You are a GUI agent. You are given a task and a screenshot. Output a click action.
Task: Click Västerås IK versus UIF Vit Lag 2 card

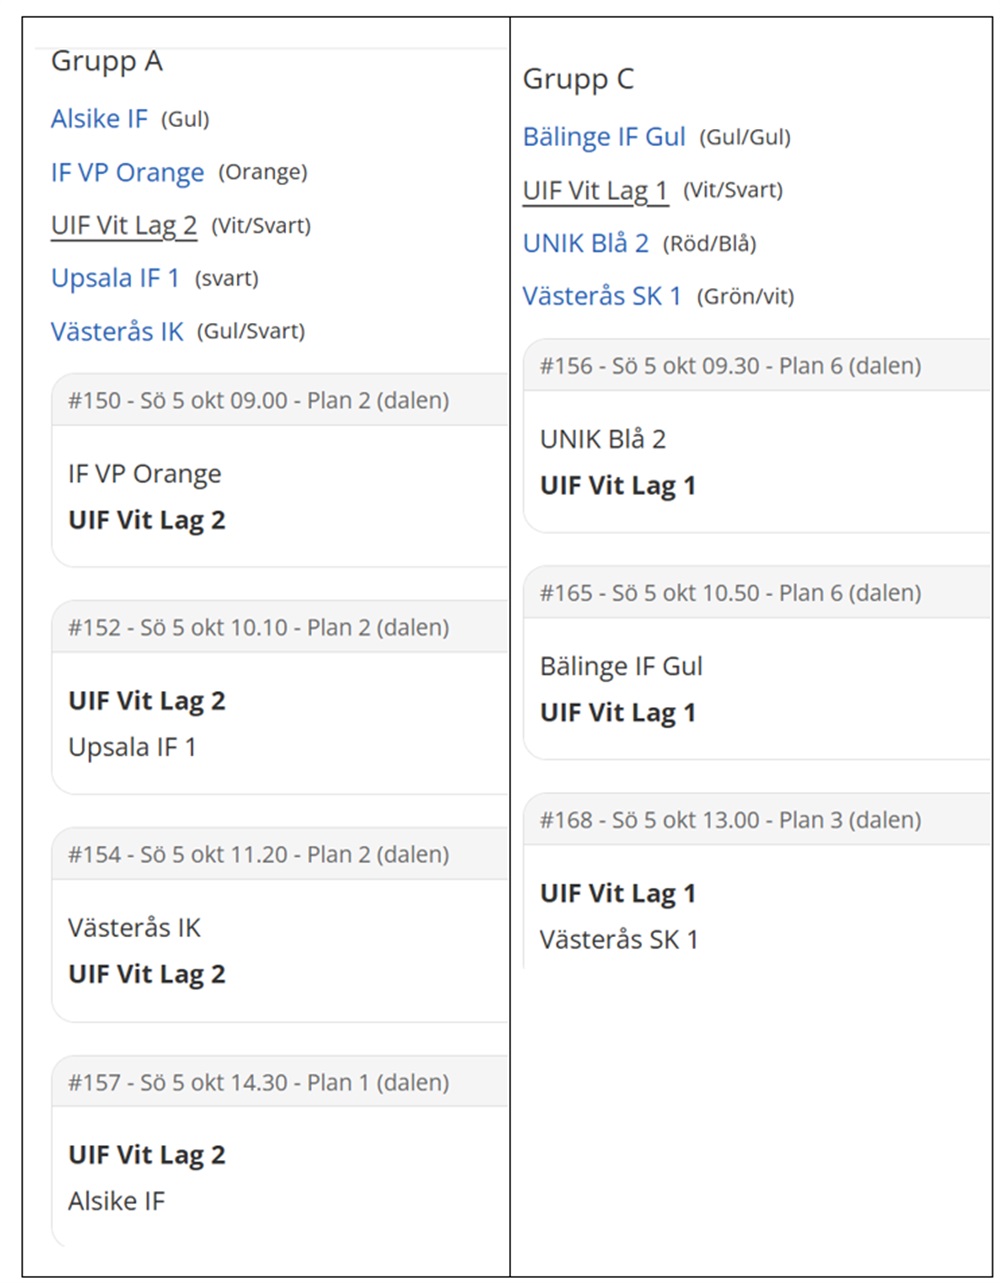click(x=280, y=951)
